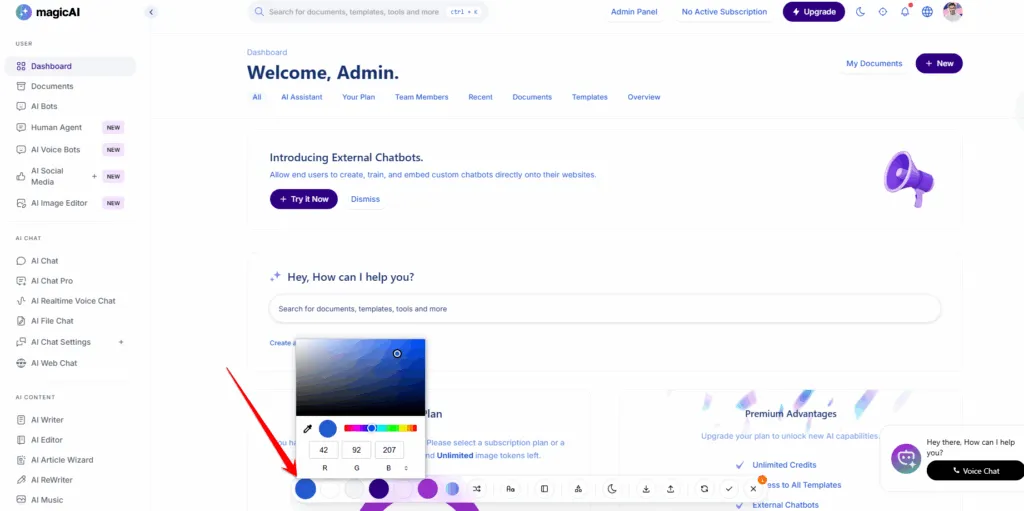This screenshot has width=1024, height=511.
Task: Click the shapes icon in the theme toolbar
Action: (x=579, y=489)
